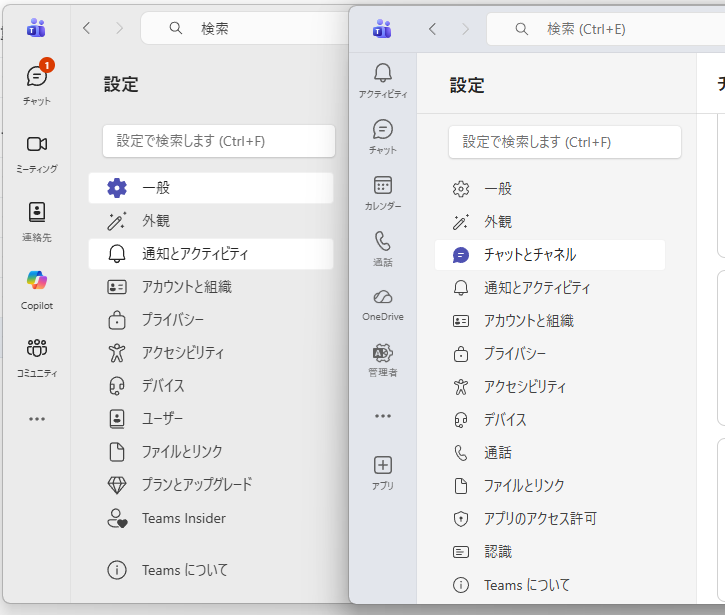The image size is (725, 615).
Task: Select ファイルとリンク in left window settings
Action: pyautogui.click(x=211, y=452)
